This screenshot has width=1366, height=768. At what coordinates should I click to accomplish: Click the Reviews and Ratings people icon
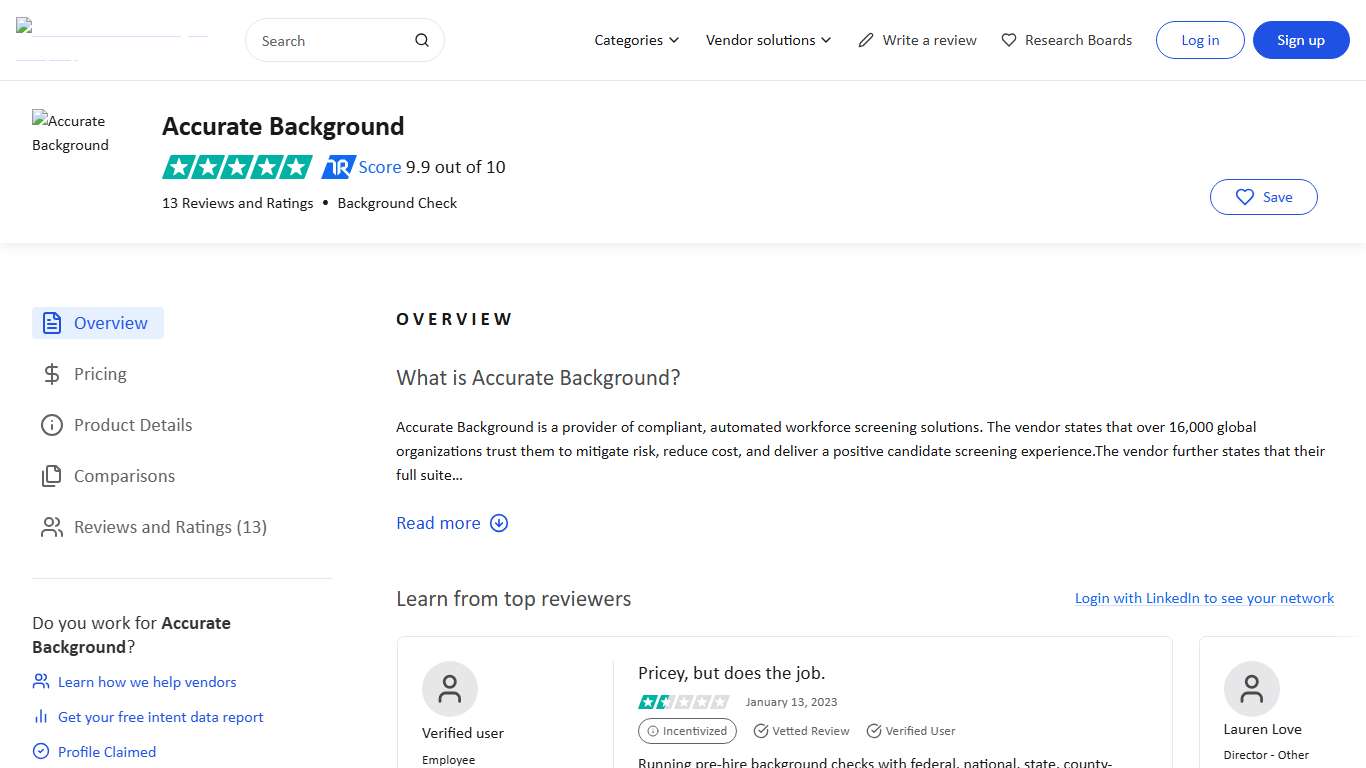(x=51, y=527)
